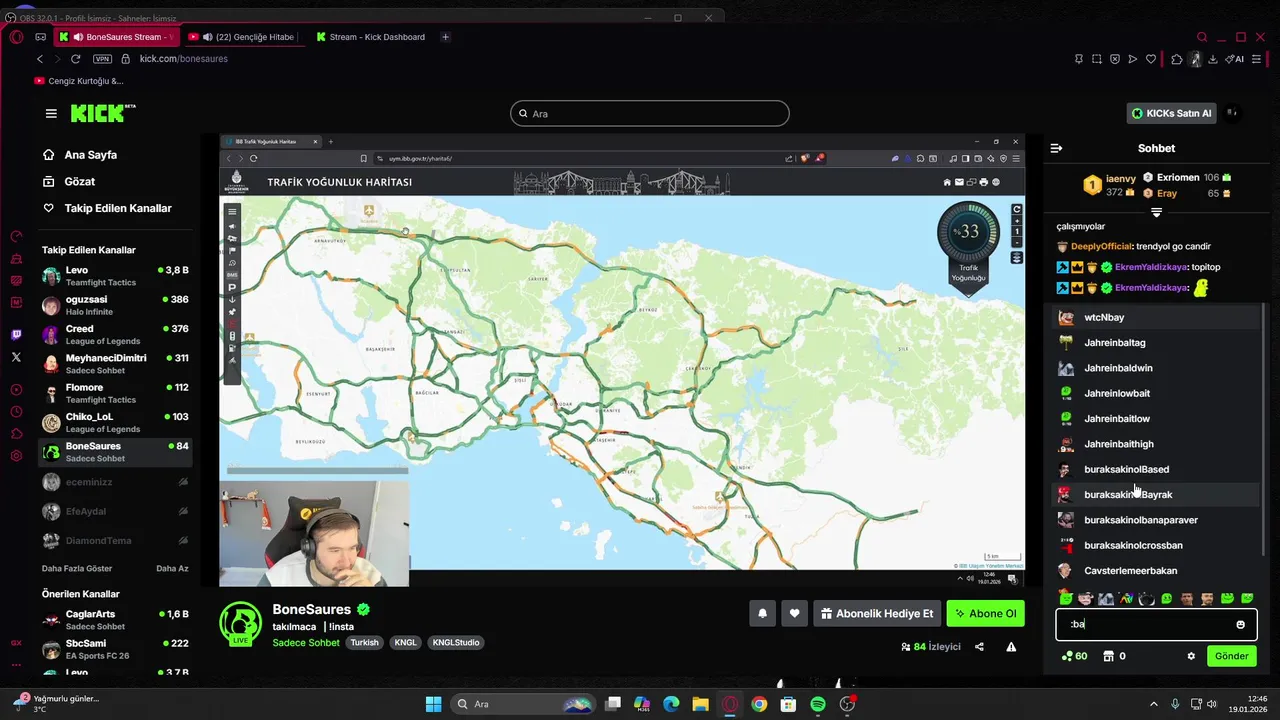Mute the Gençliğe Hitabe tab audio
The image size is (1280, 720).
[x=207, y=37]
